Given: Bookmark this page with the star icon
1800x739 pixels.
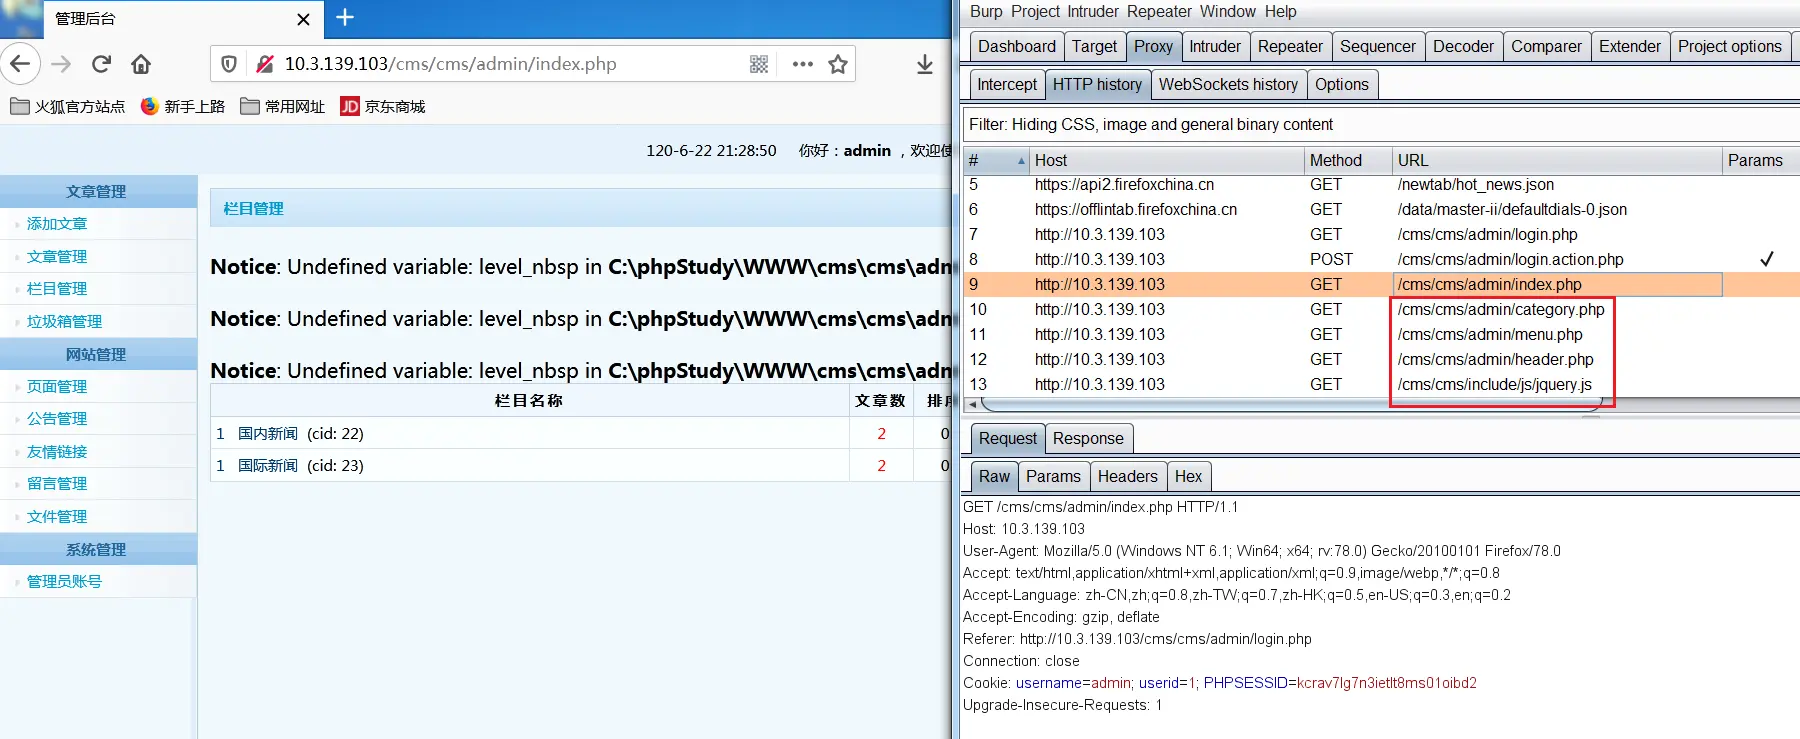Looking at the screenshot, I should click(x=838, y=64).
